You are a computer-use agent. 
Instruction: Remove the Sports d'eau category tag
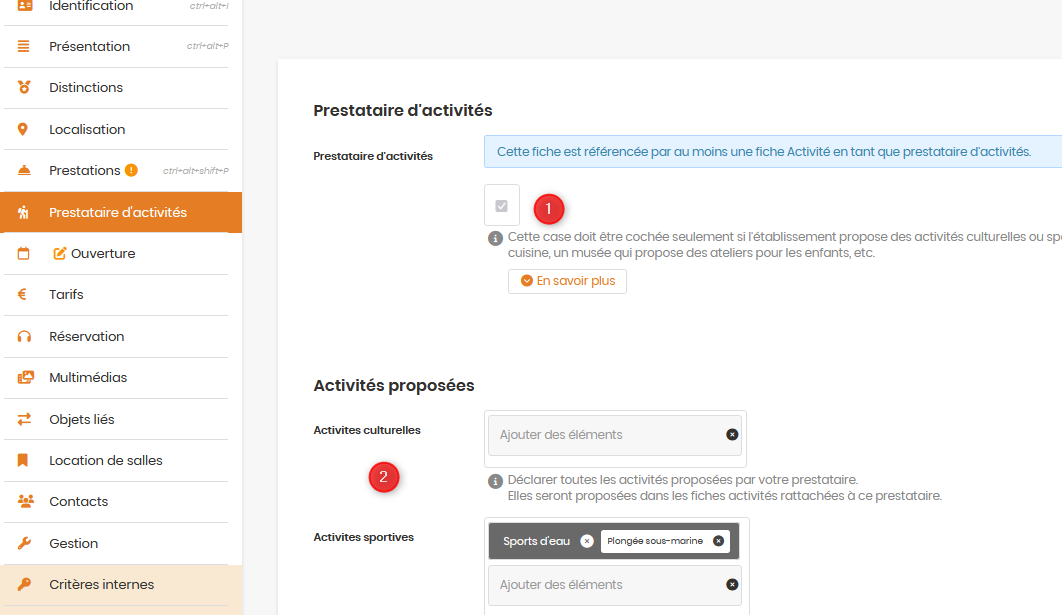coord(587,541)
